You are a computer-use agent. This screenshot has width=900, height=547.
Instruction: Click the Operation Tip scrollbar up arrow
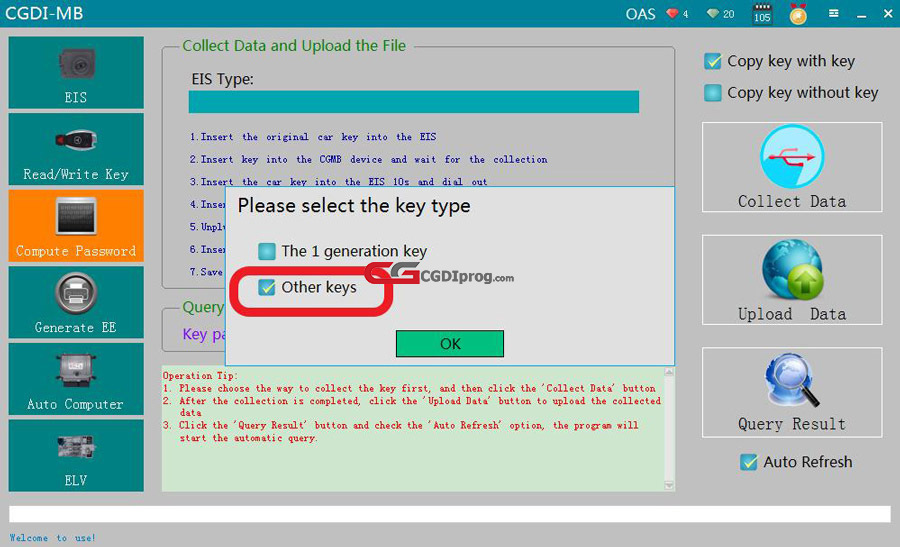point(669,372)
